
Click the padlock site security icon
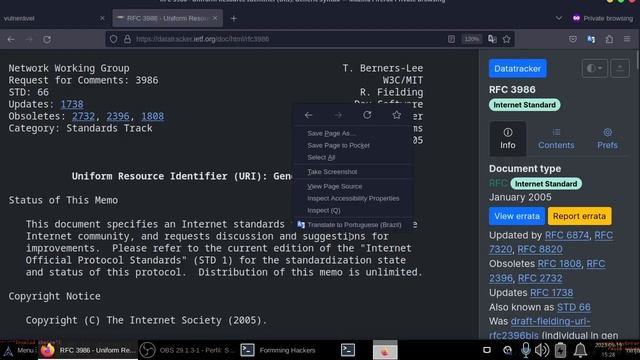coord(127,39)
